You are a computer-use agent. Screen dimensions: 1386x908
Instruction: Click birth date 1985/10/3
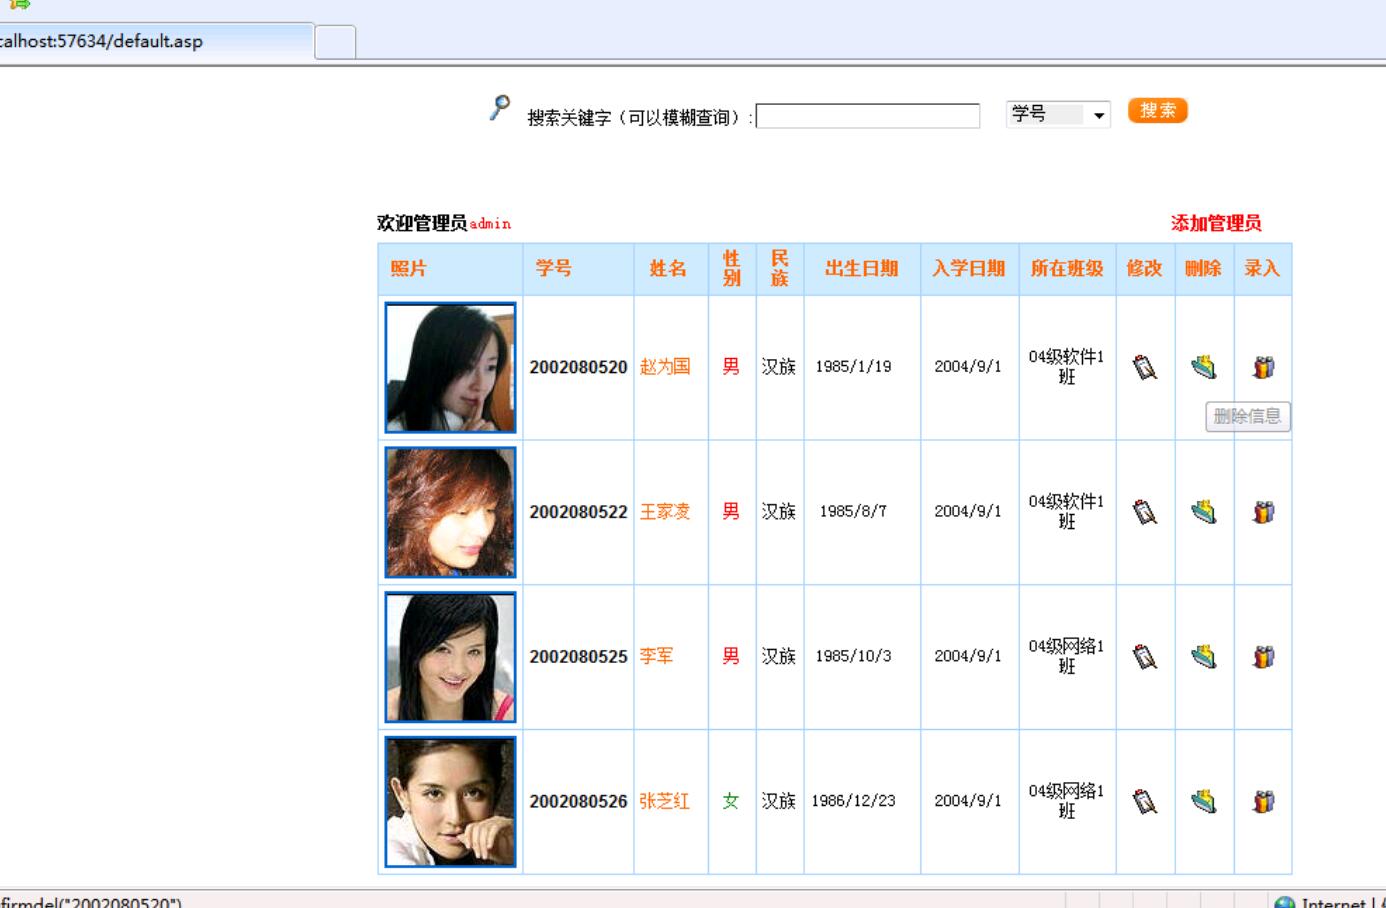point(853,656)
